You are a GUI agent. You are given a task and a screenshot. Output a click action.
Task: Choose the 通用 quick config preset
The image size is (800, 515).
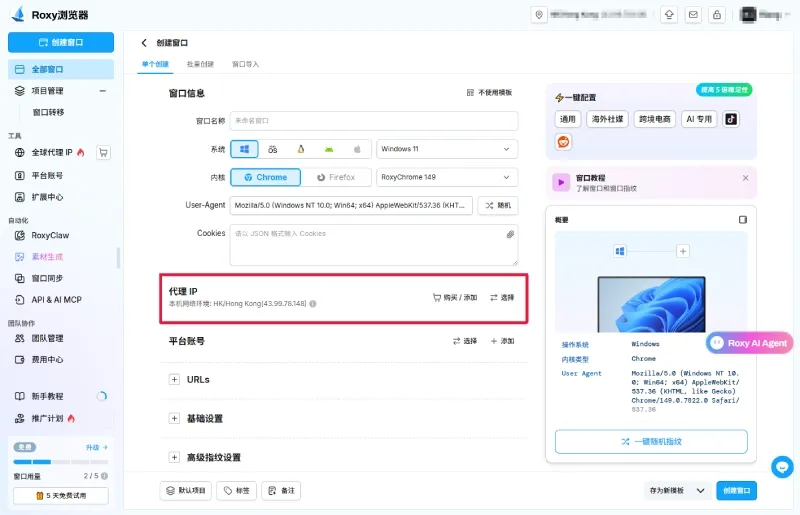tap(567, 119)
